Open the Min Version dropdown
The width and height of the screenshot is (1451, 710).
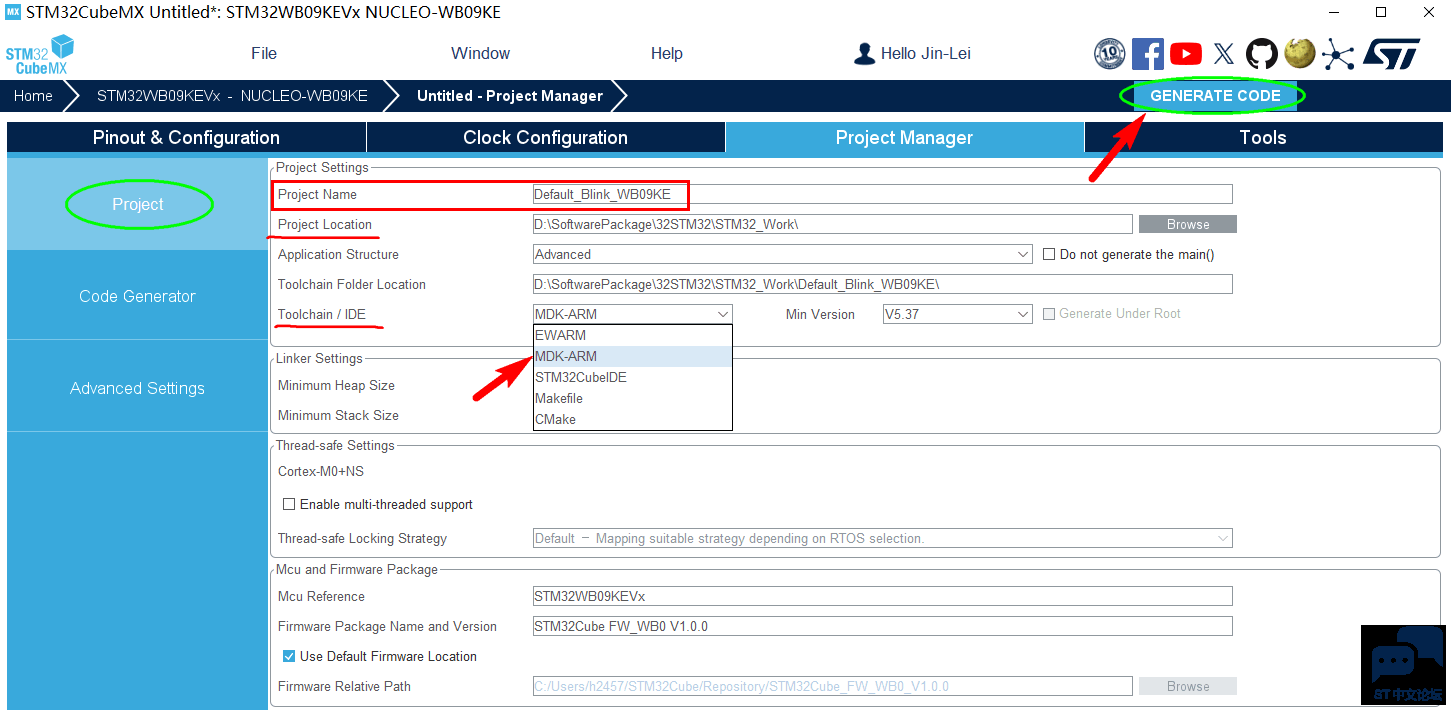(x=957, y=314)
